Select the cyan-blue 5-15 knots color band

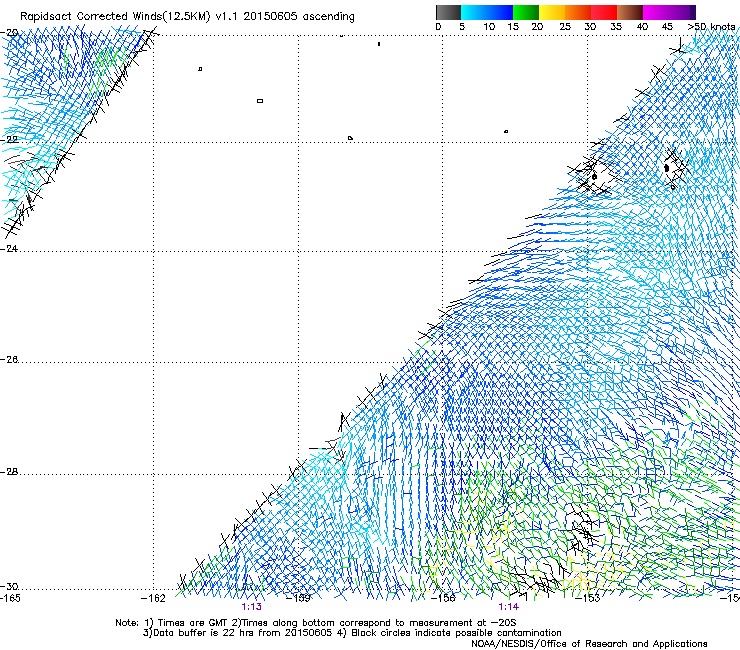(487, 12)
